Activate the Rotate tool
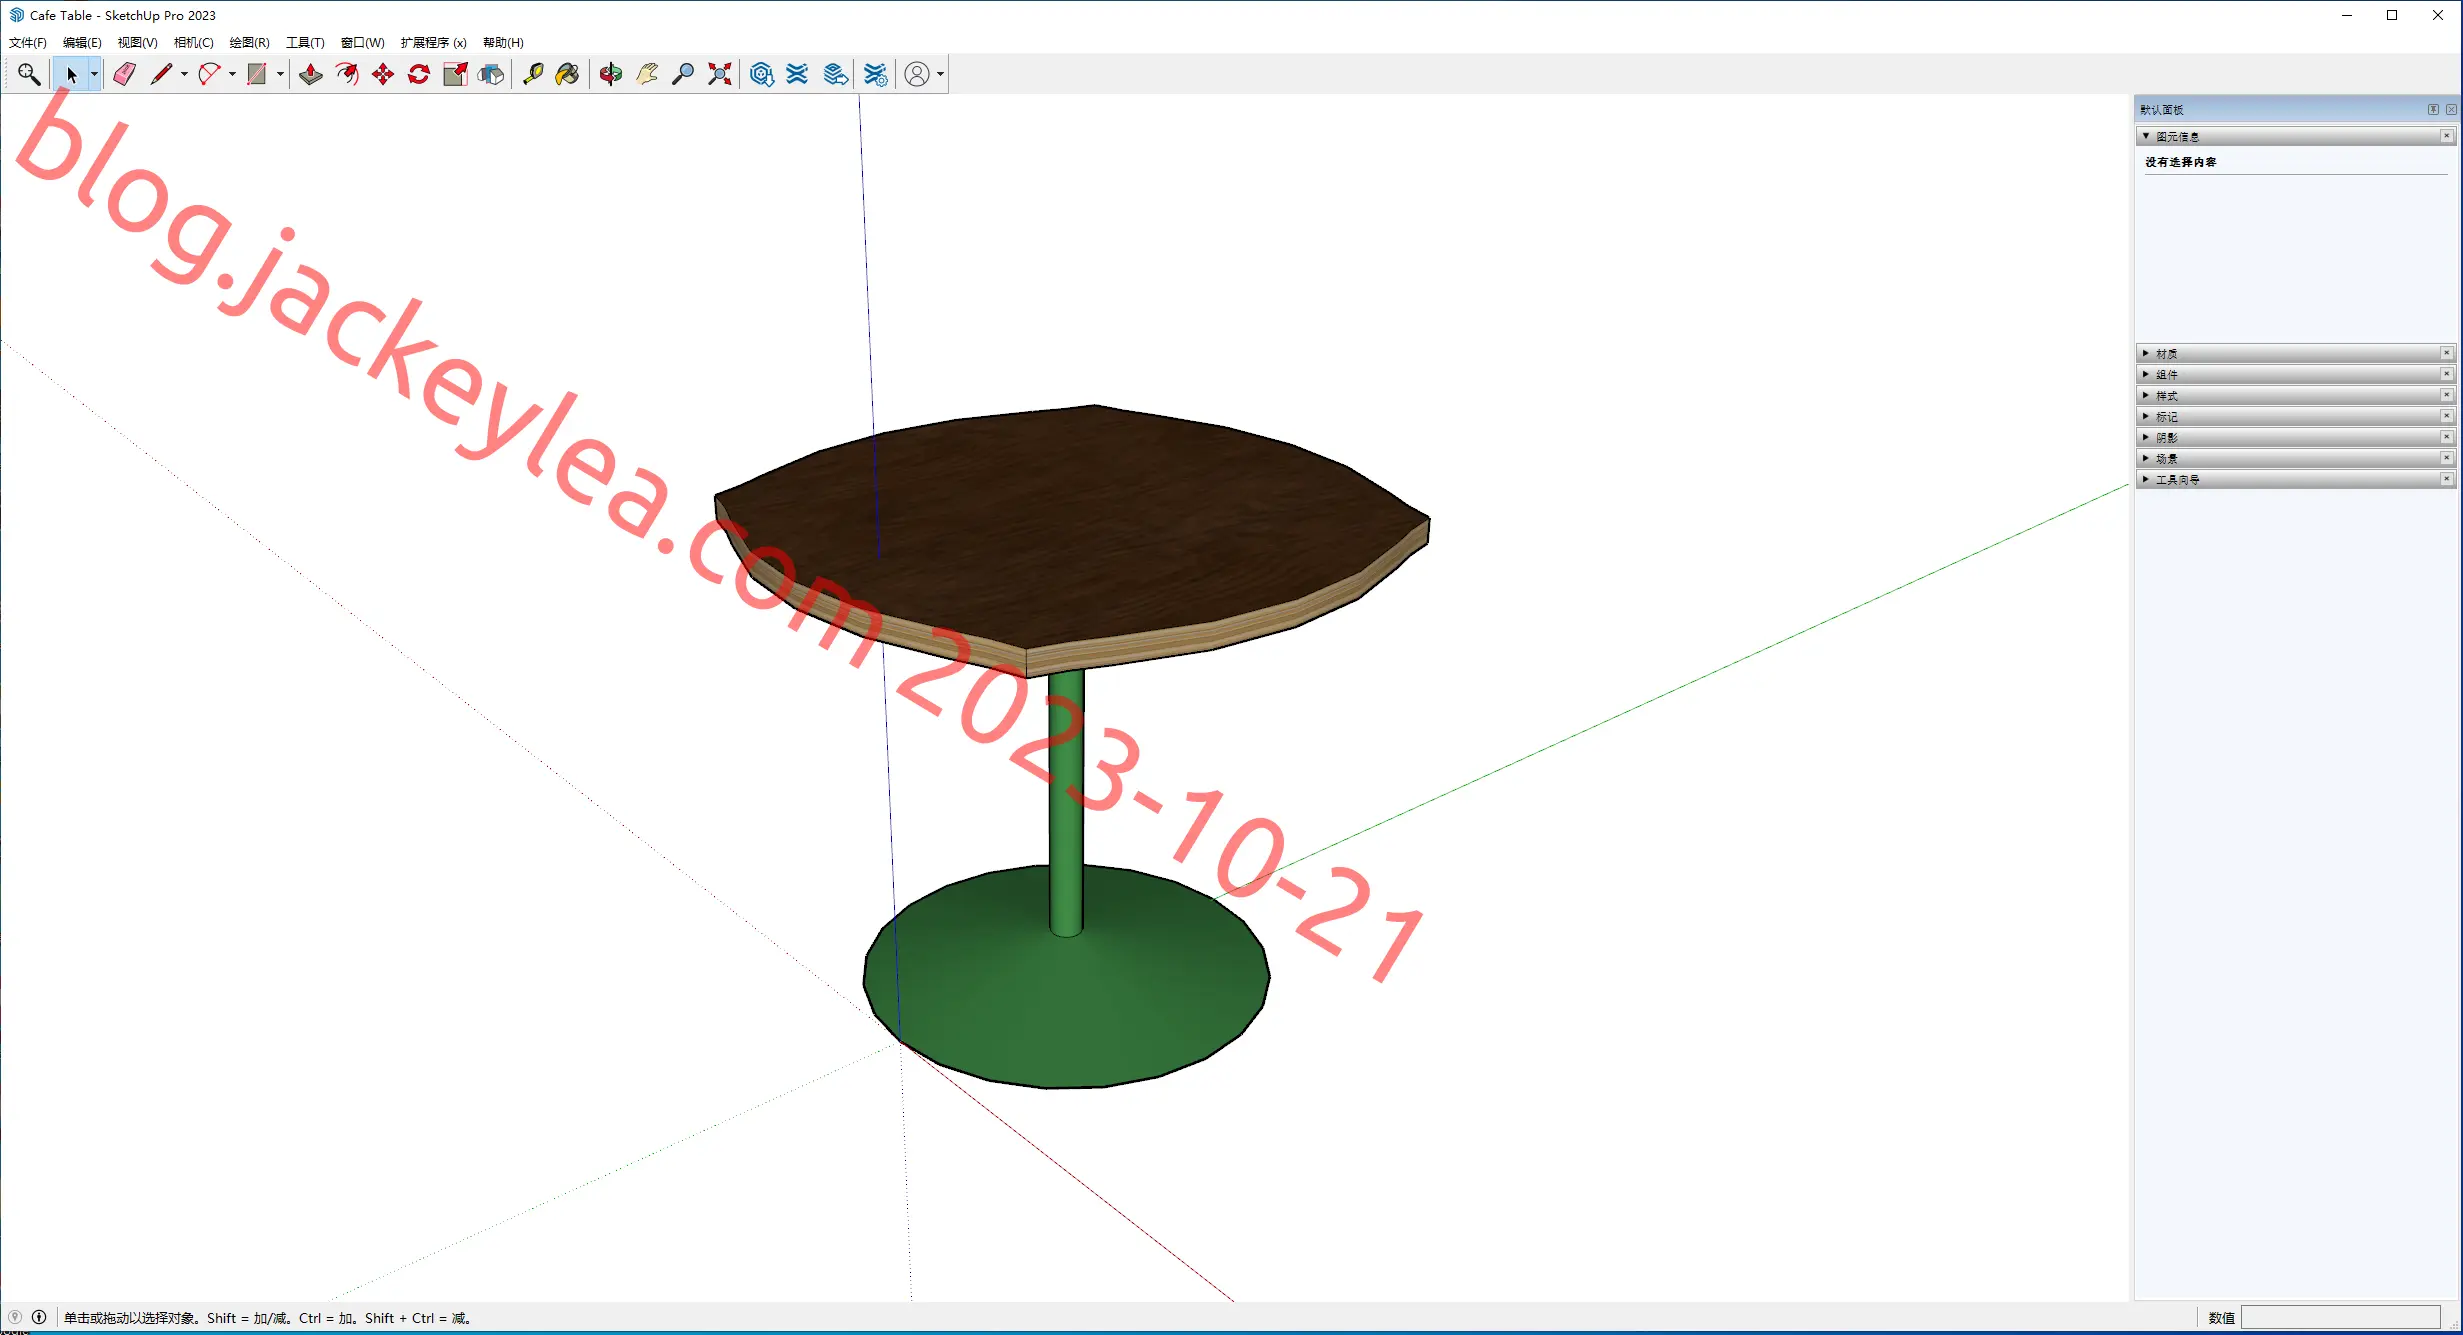The width and height of the screenshot is (2463, 1335). pyautogui.click(x=419, y=74)
